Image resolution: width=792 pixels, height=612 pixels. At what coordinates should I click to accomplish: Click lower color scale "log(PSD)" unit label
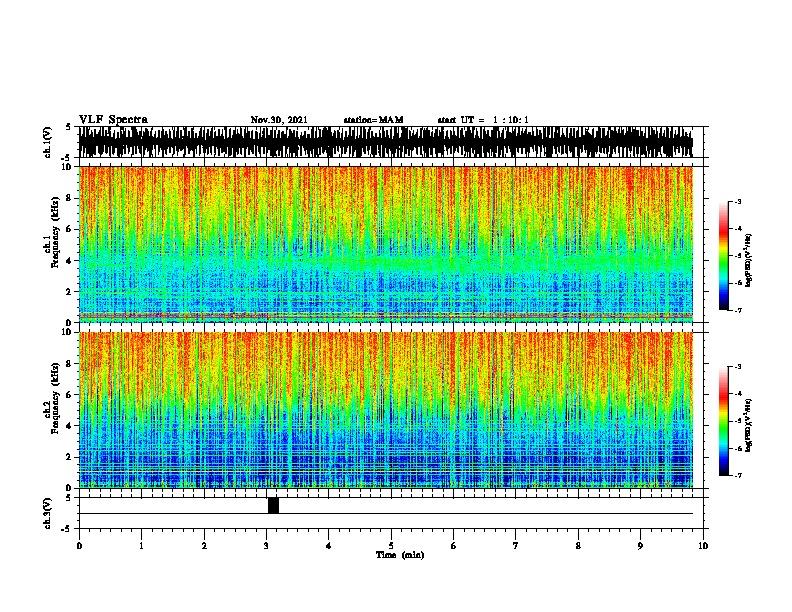pos(749,425)
